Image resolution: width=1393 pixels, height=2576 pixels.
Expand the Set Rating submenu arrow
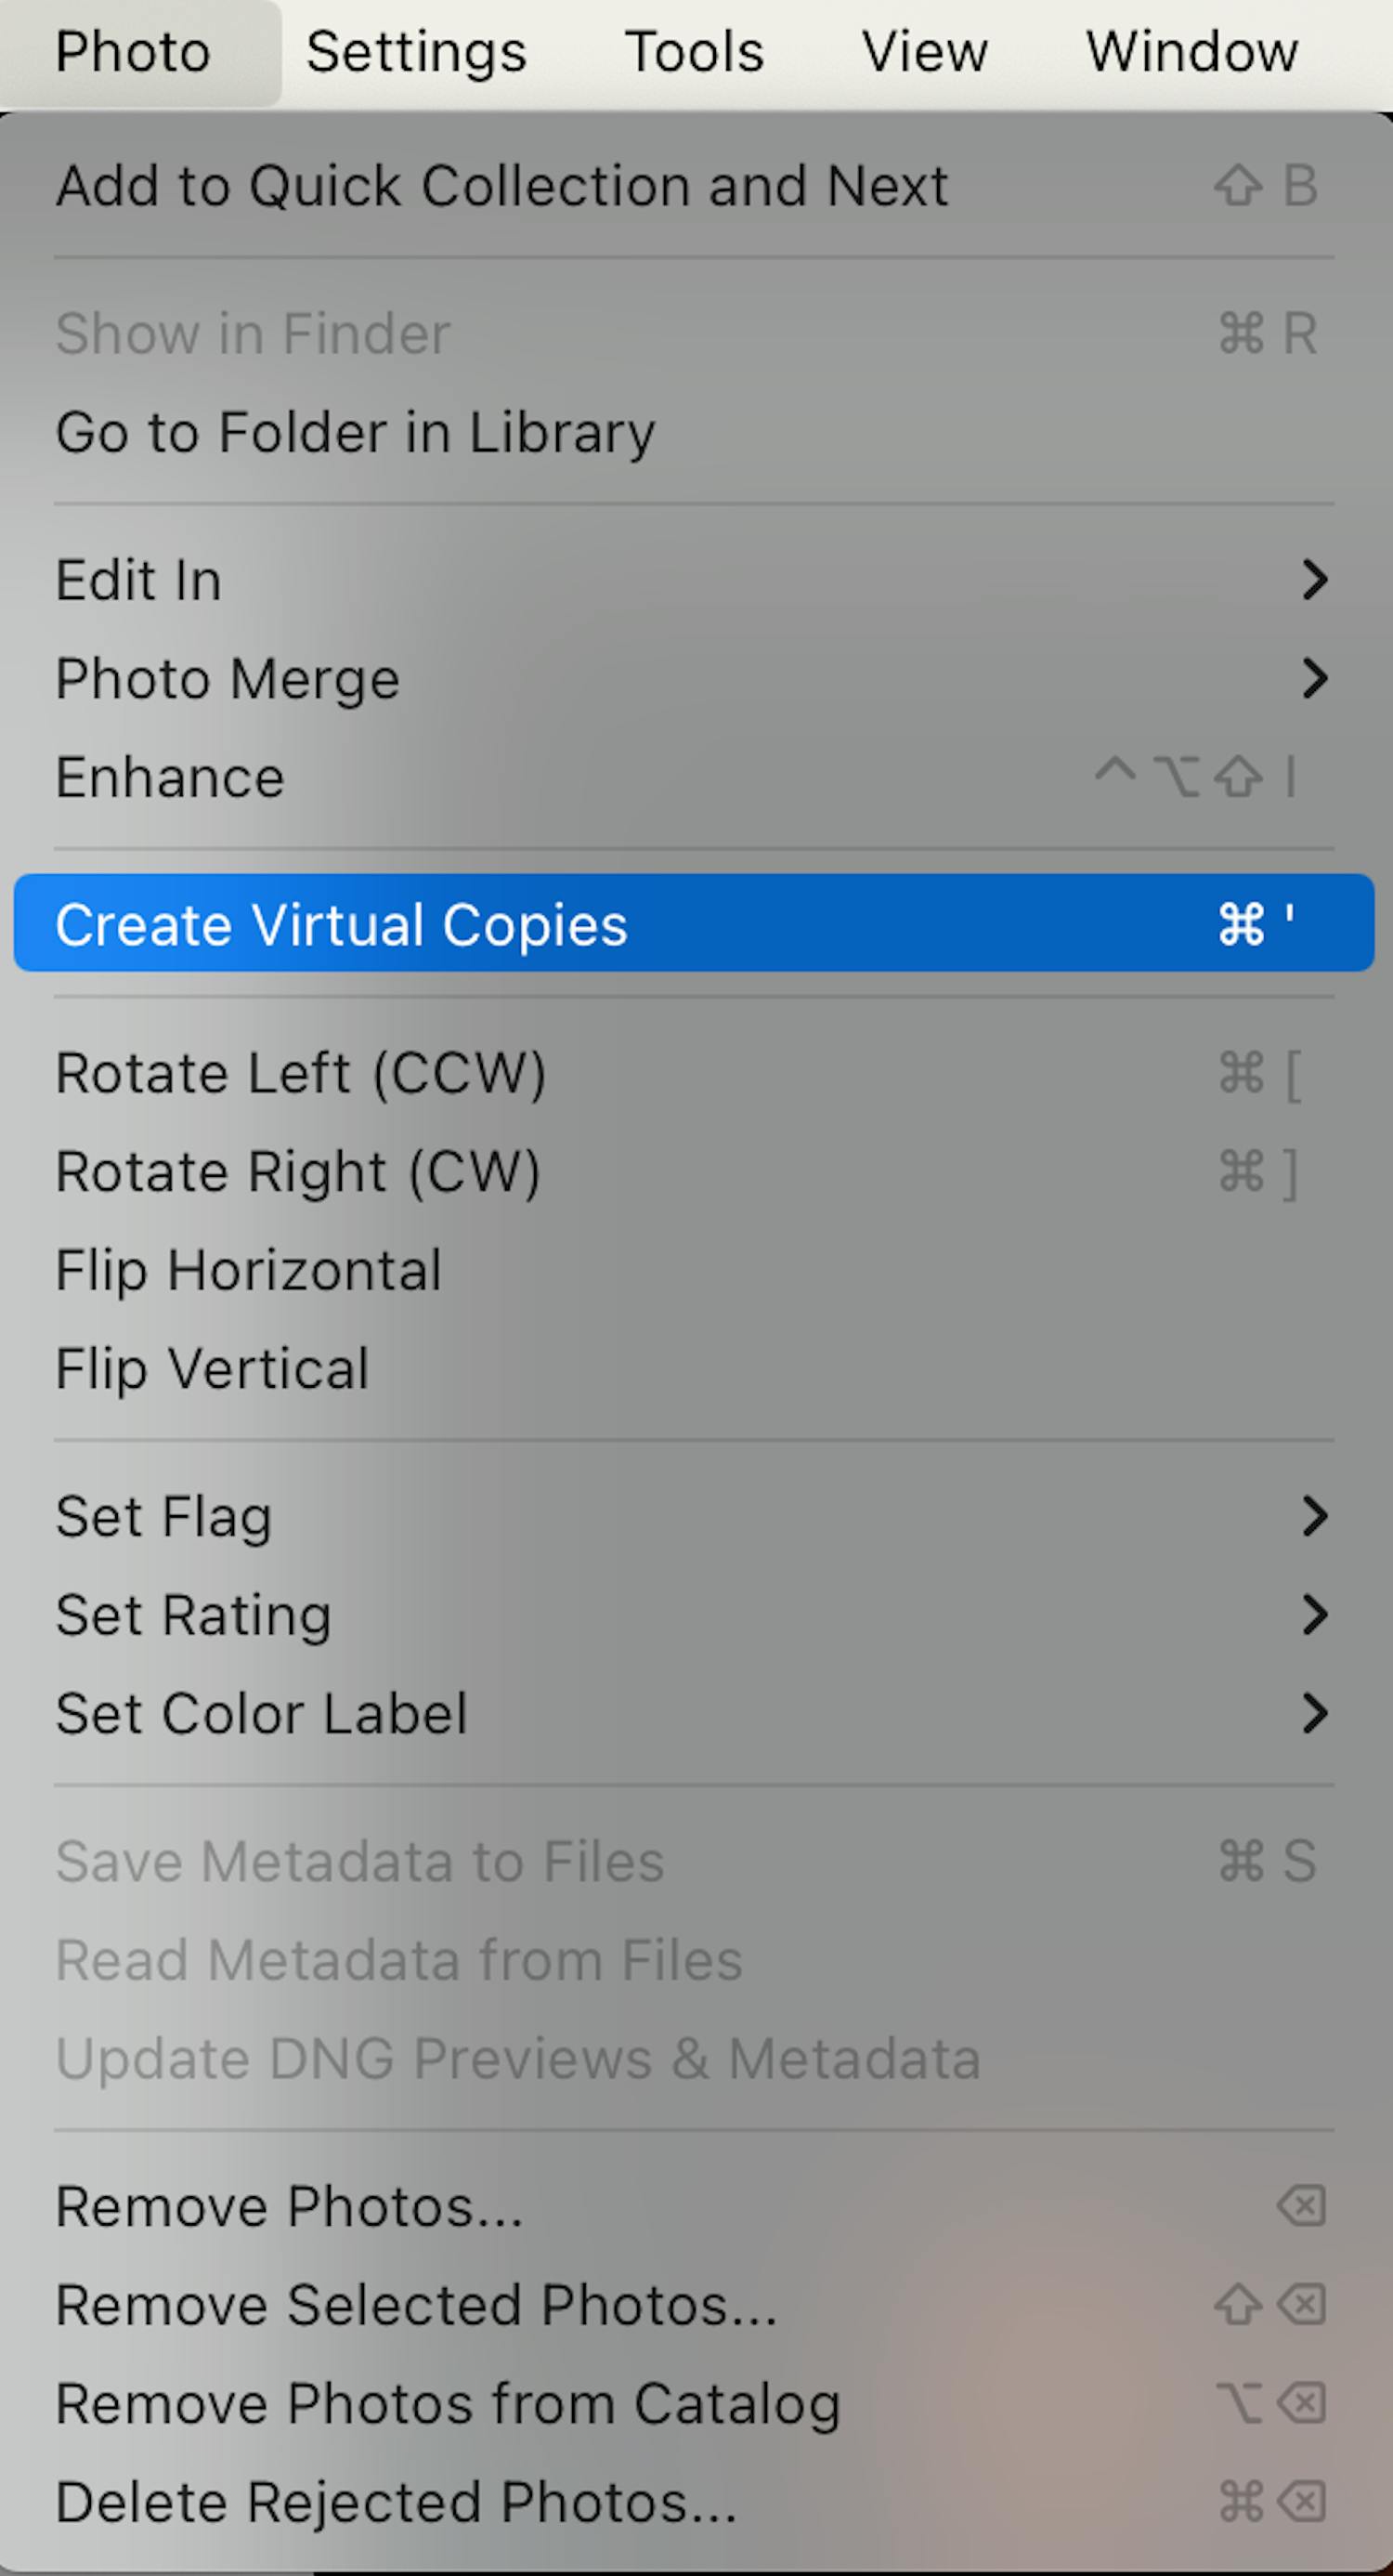[x=1314, y=1614]
